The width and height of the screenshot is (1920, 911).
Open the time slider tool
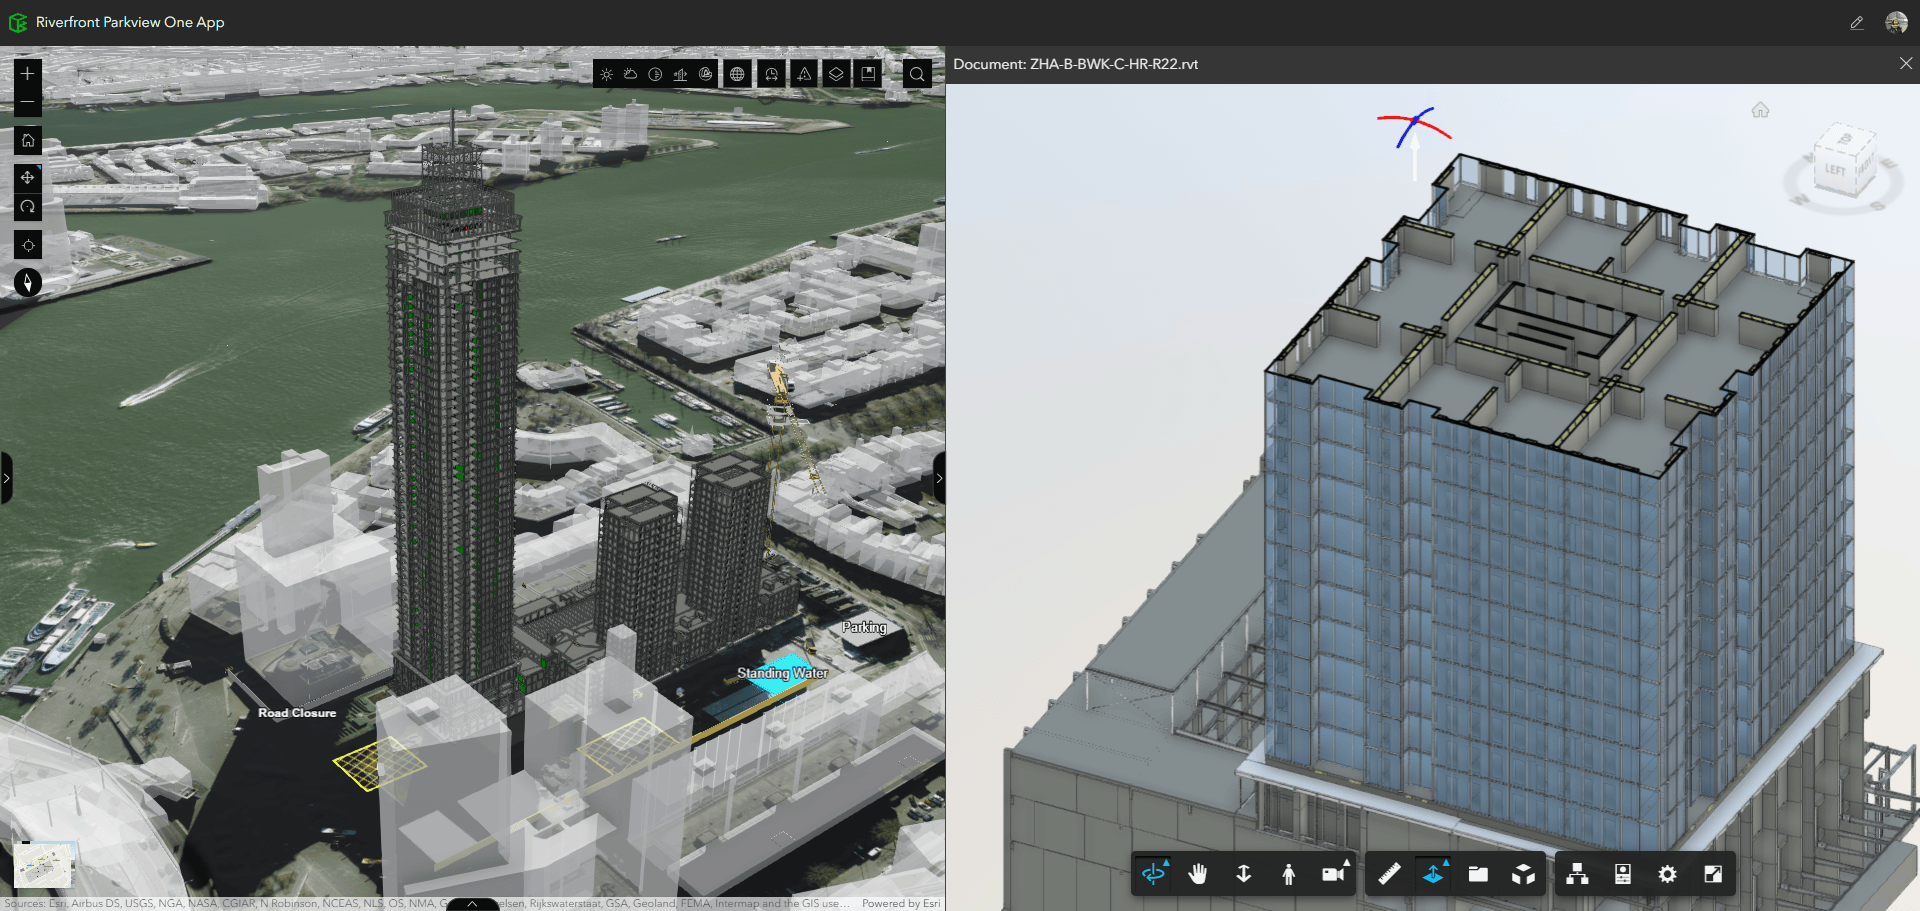click(x=771, y=73)
